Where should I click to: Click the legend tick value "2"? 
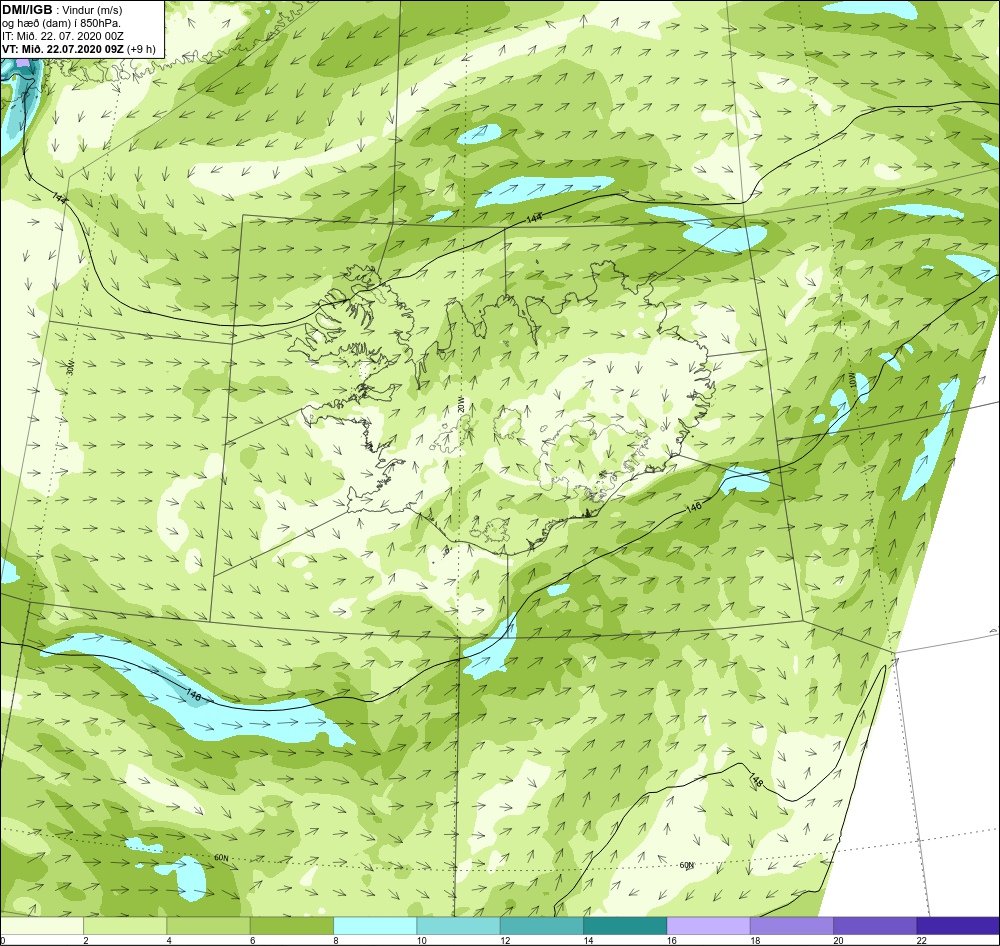tap(85, 940)
